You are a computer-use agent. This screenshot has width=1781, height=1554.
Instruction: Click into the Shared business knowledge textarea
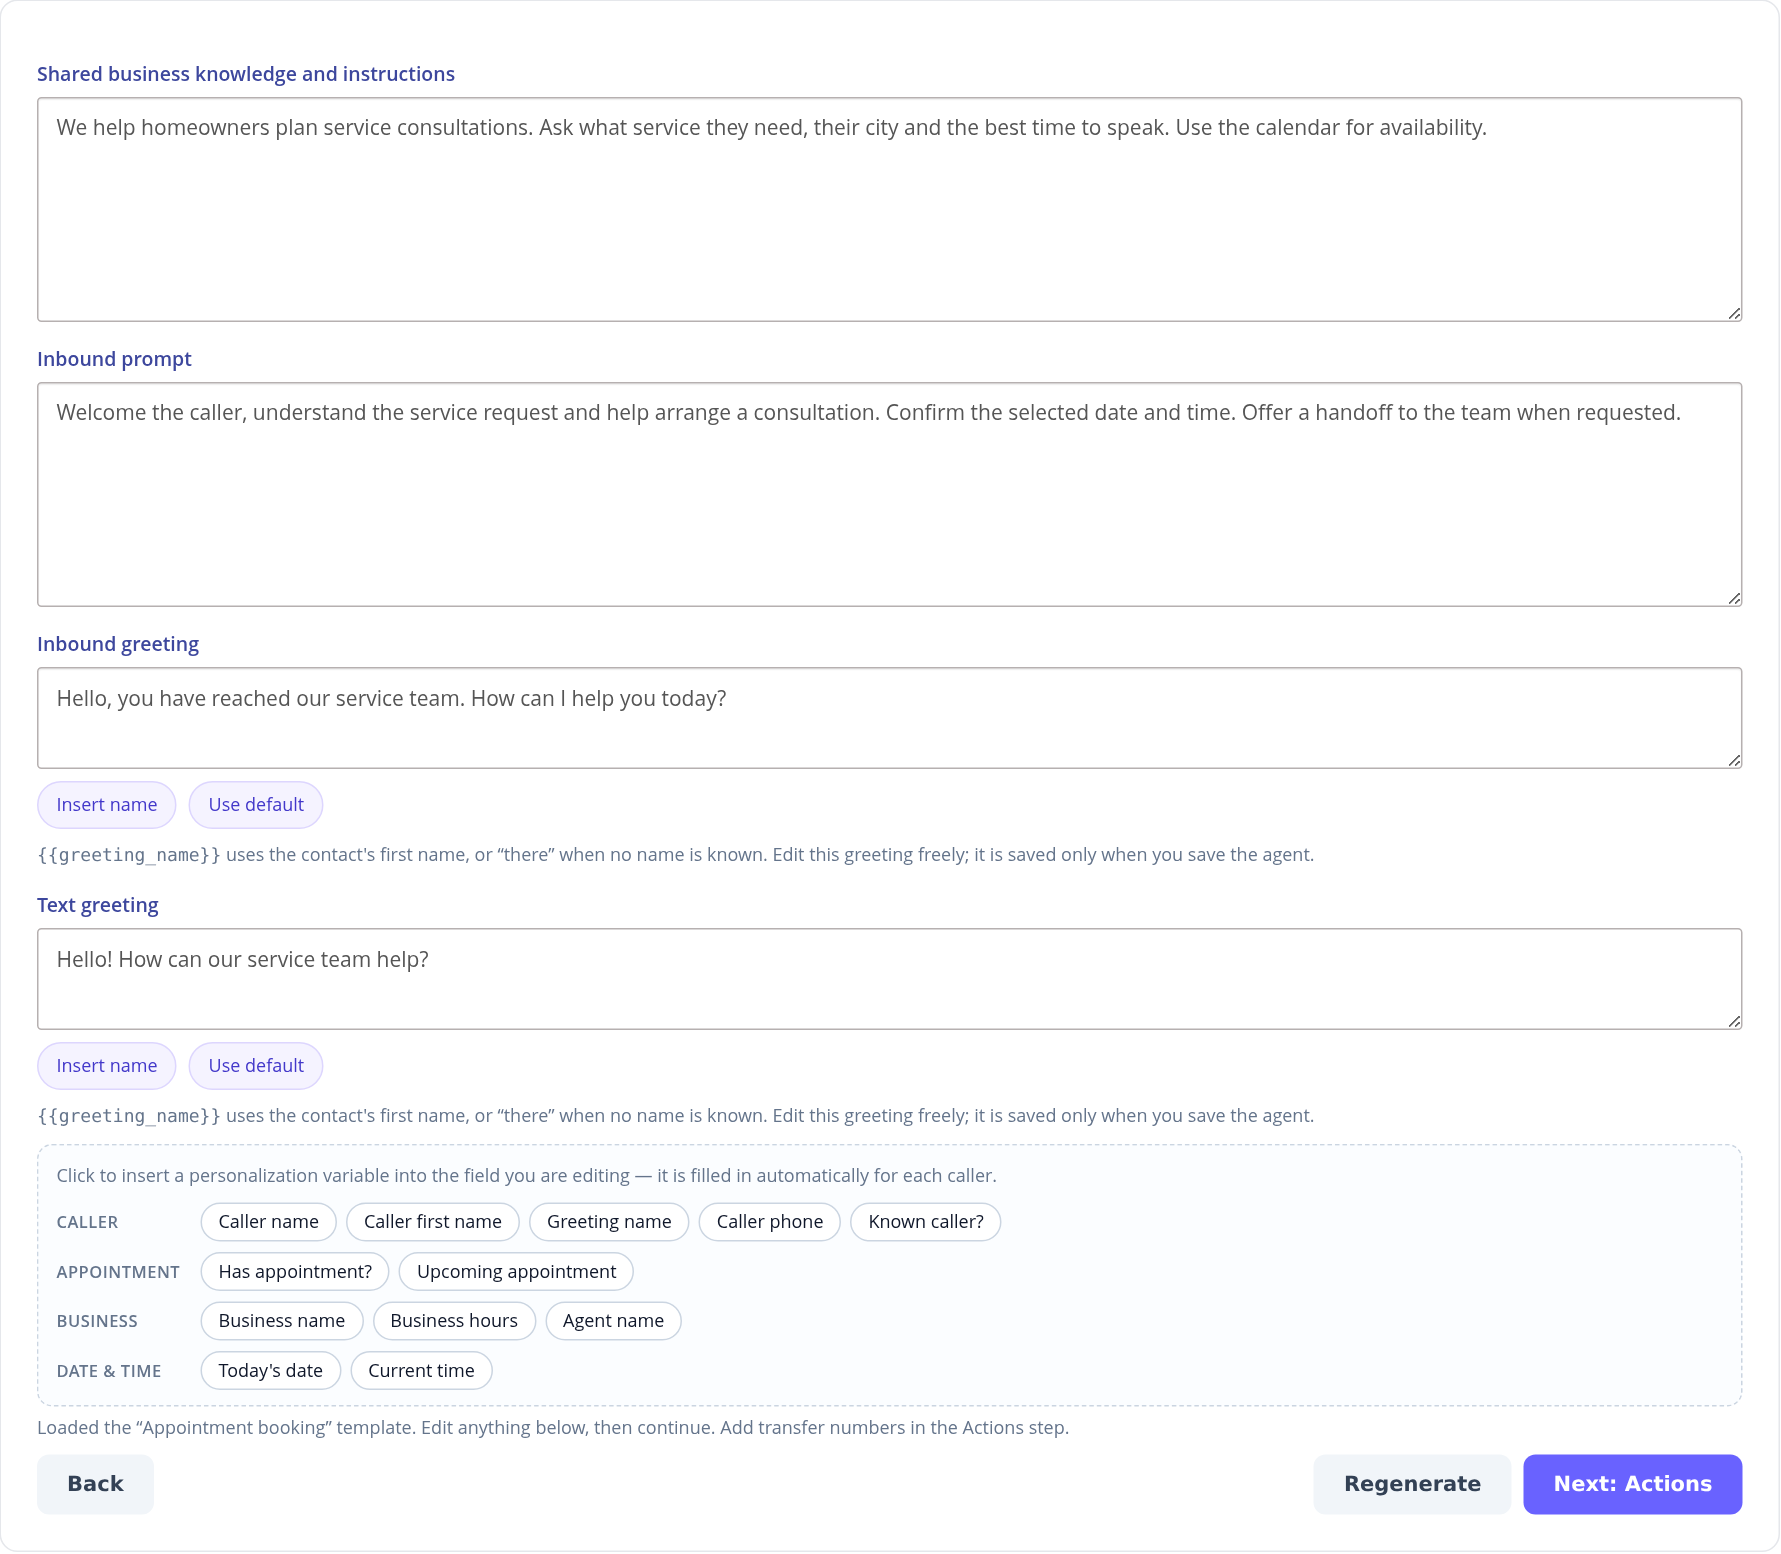coord(889,209)
